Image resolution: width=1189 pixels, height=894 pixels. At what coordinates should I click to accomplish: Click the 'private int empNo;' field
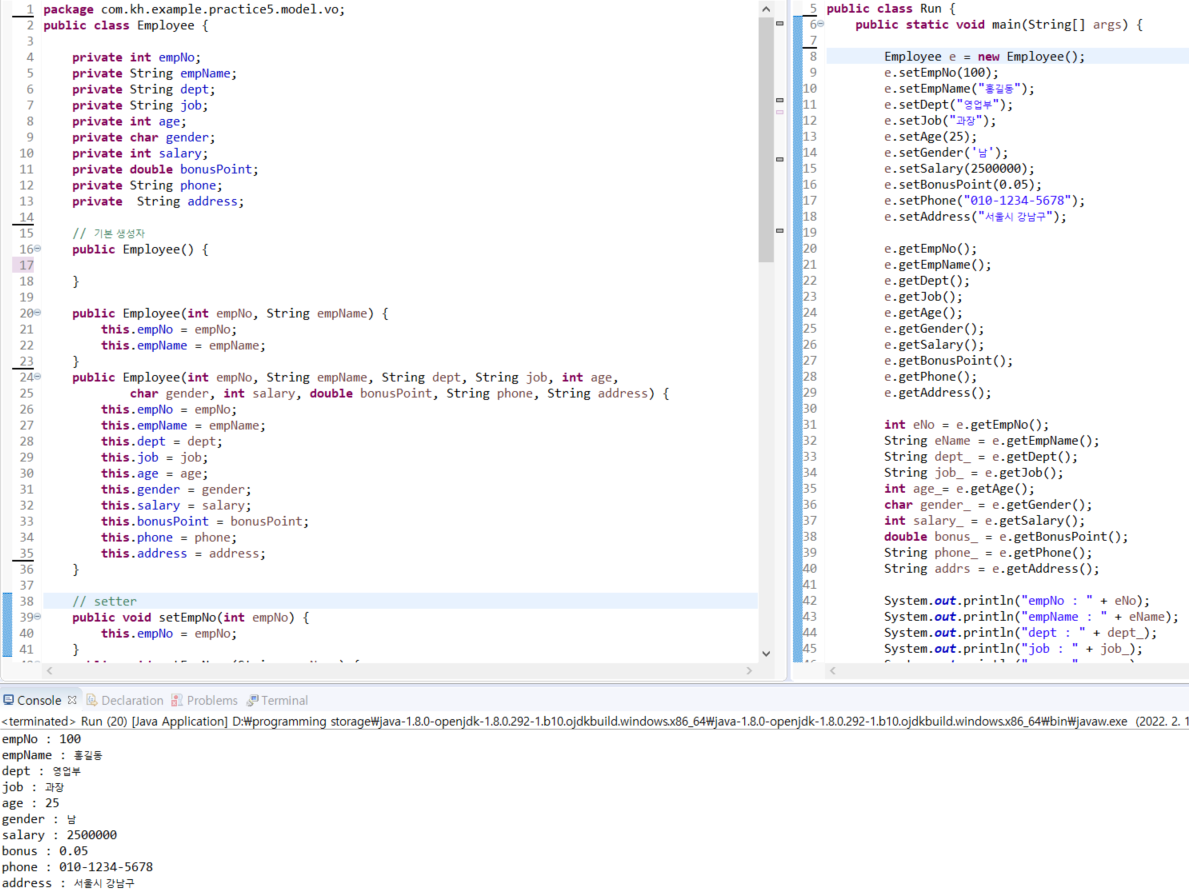tap(136, 58)
